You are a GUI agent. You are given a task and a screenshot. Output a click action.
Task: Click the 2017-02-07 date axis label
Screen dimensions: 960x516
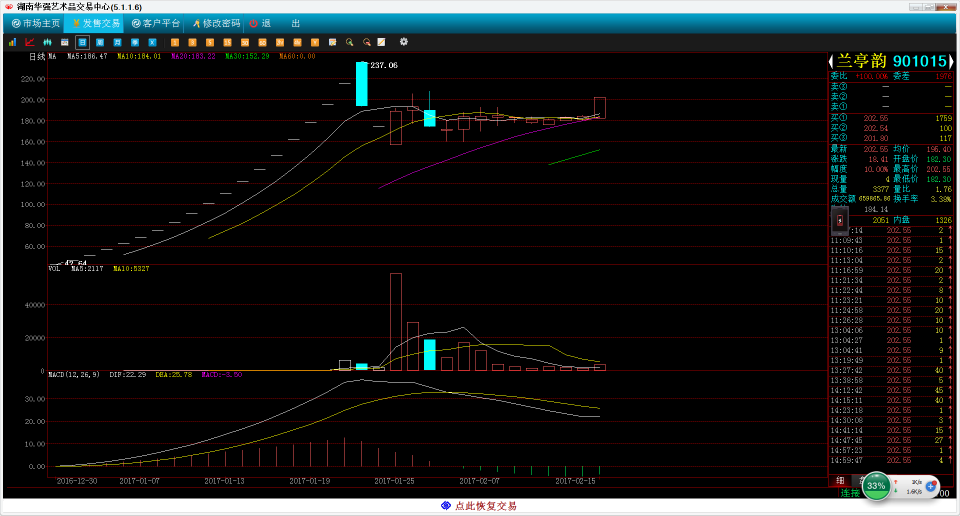[479, 481]
